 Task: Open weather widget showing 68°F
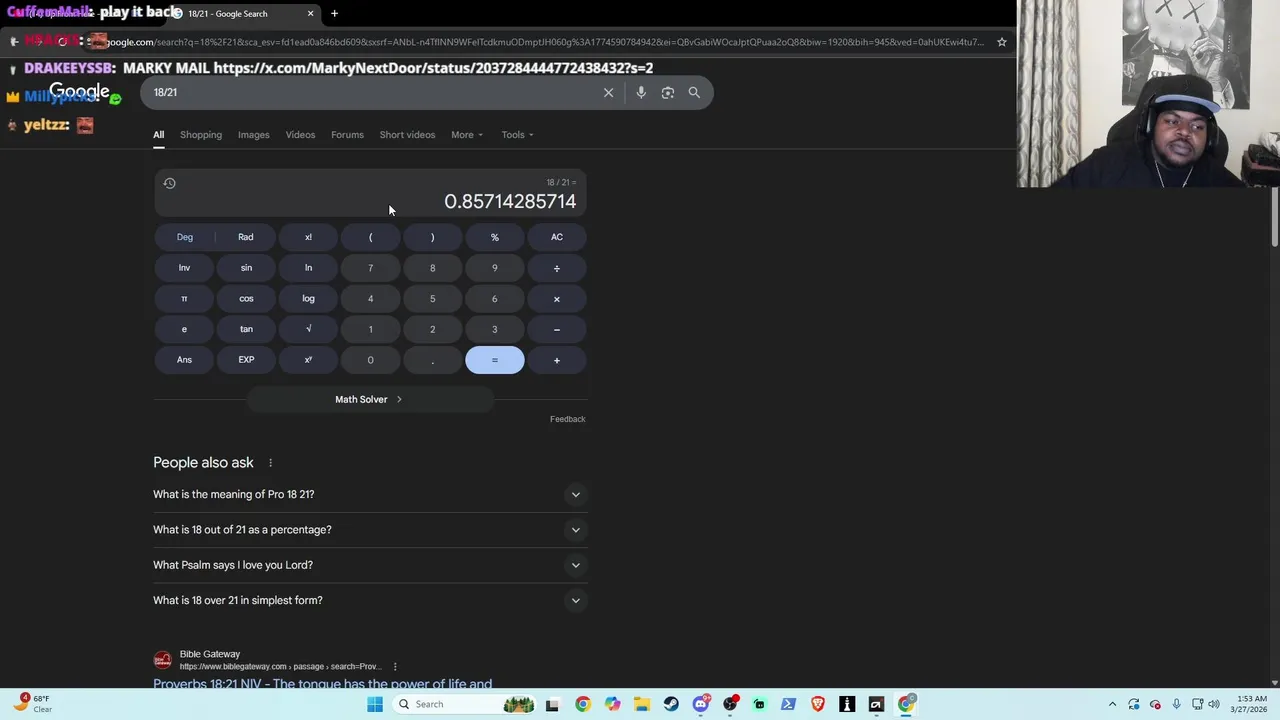32,704
